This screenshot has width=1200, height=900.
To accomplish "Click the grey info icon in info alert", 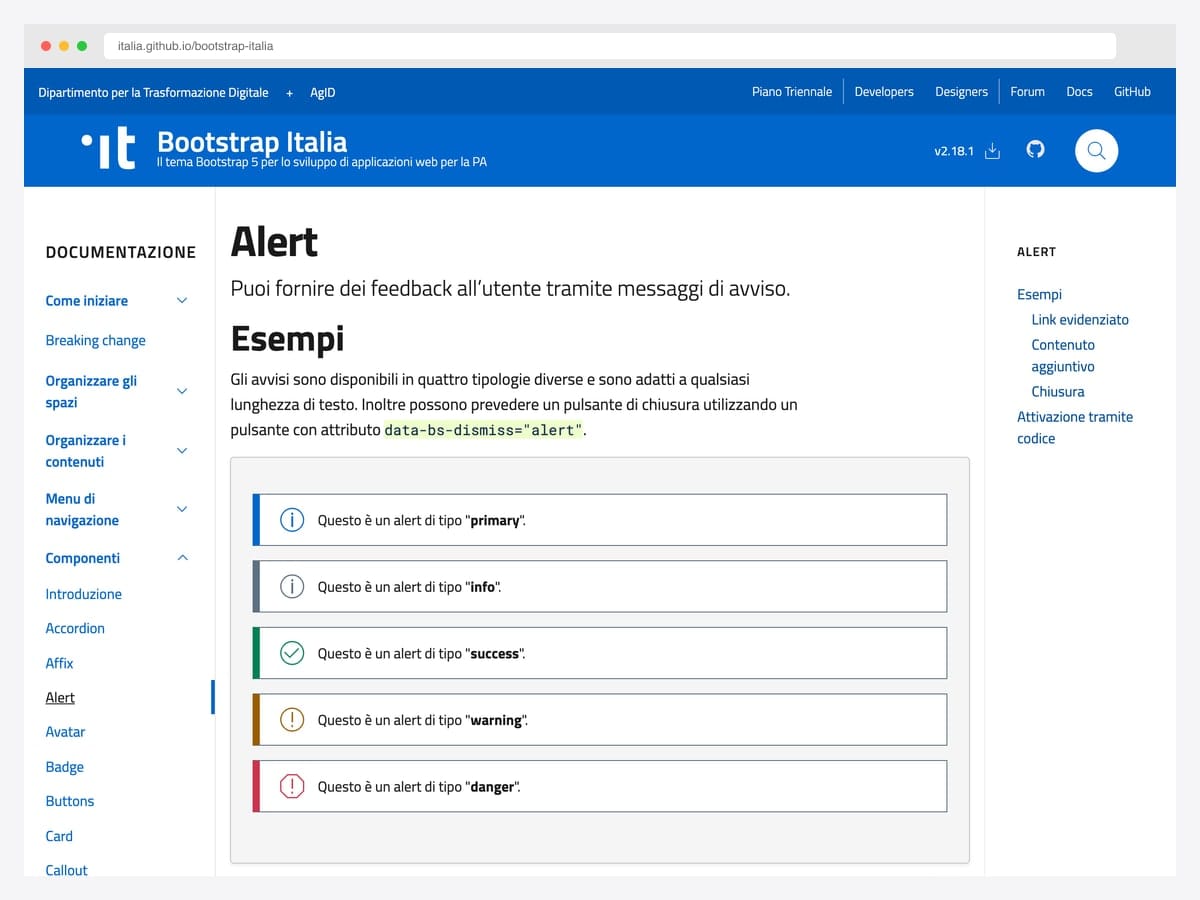I will click(x=291, y=587).
